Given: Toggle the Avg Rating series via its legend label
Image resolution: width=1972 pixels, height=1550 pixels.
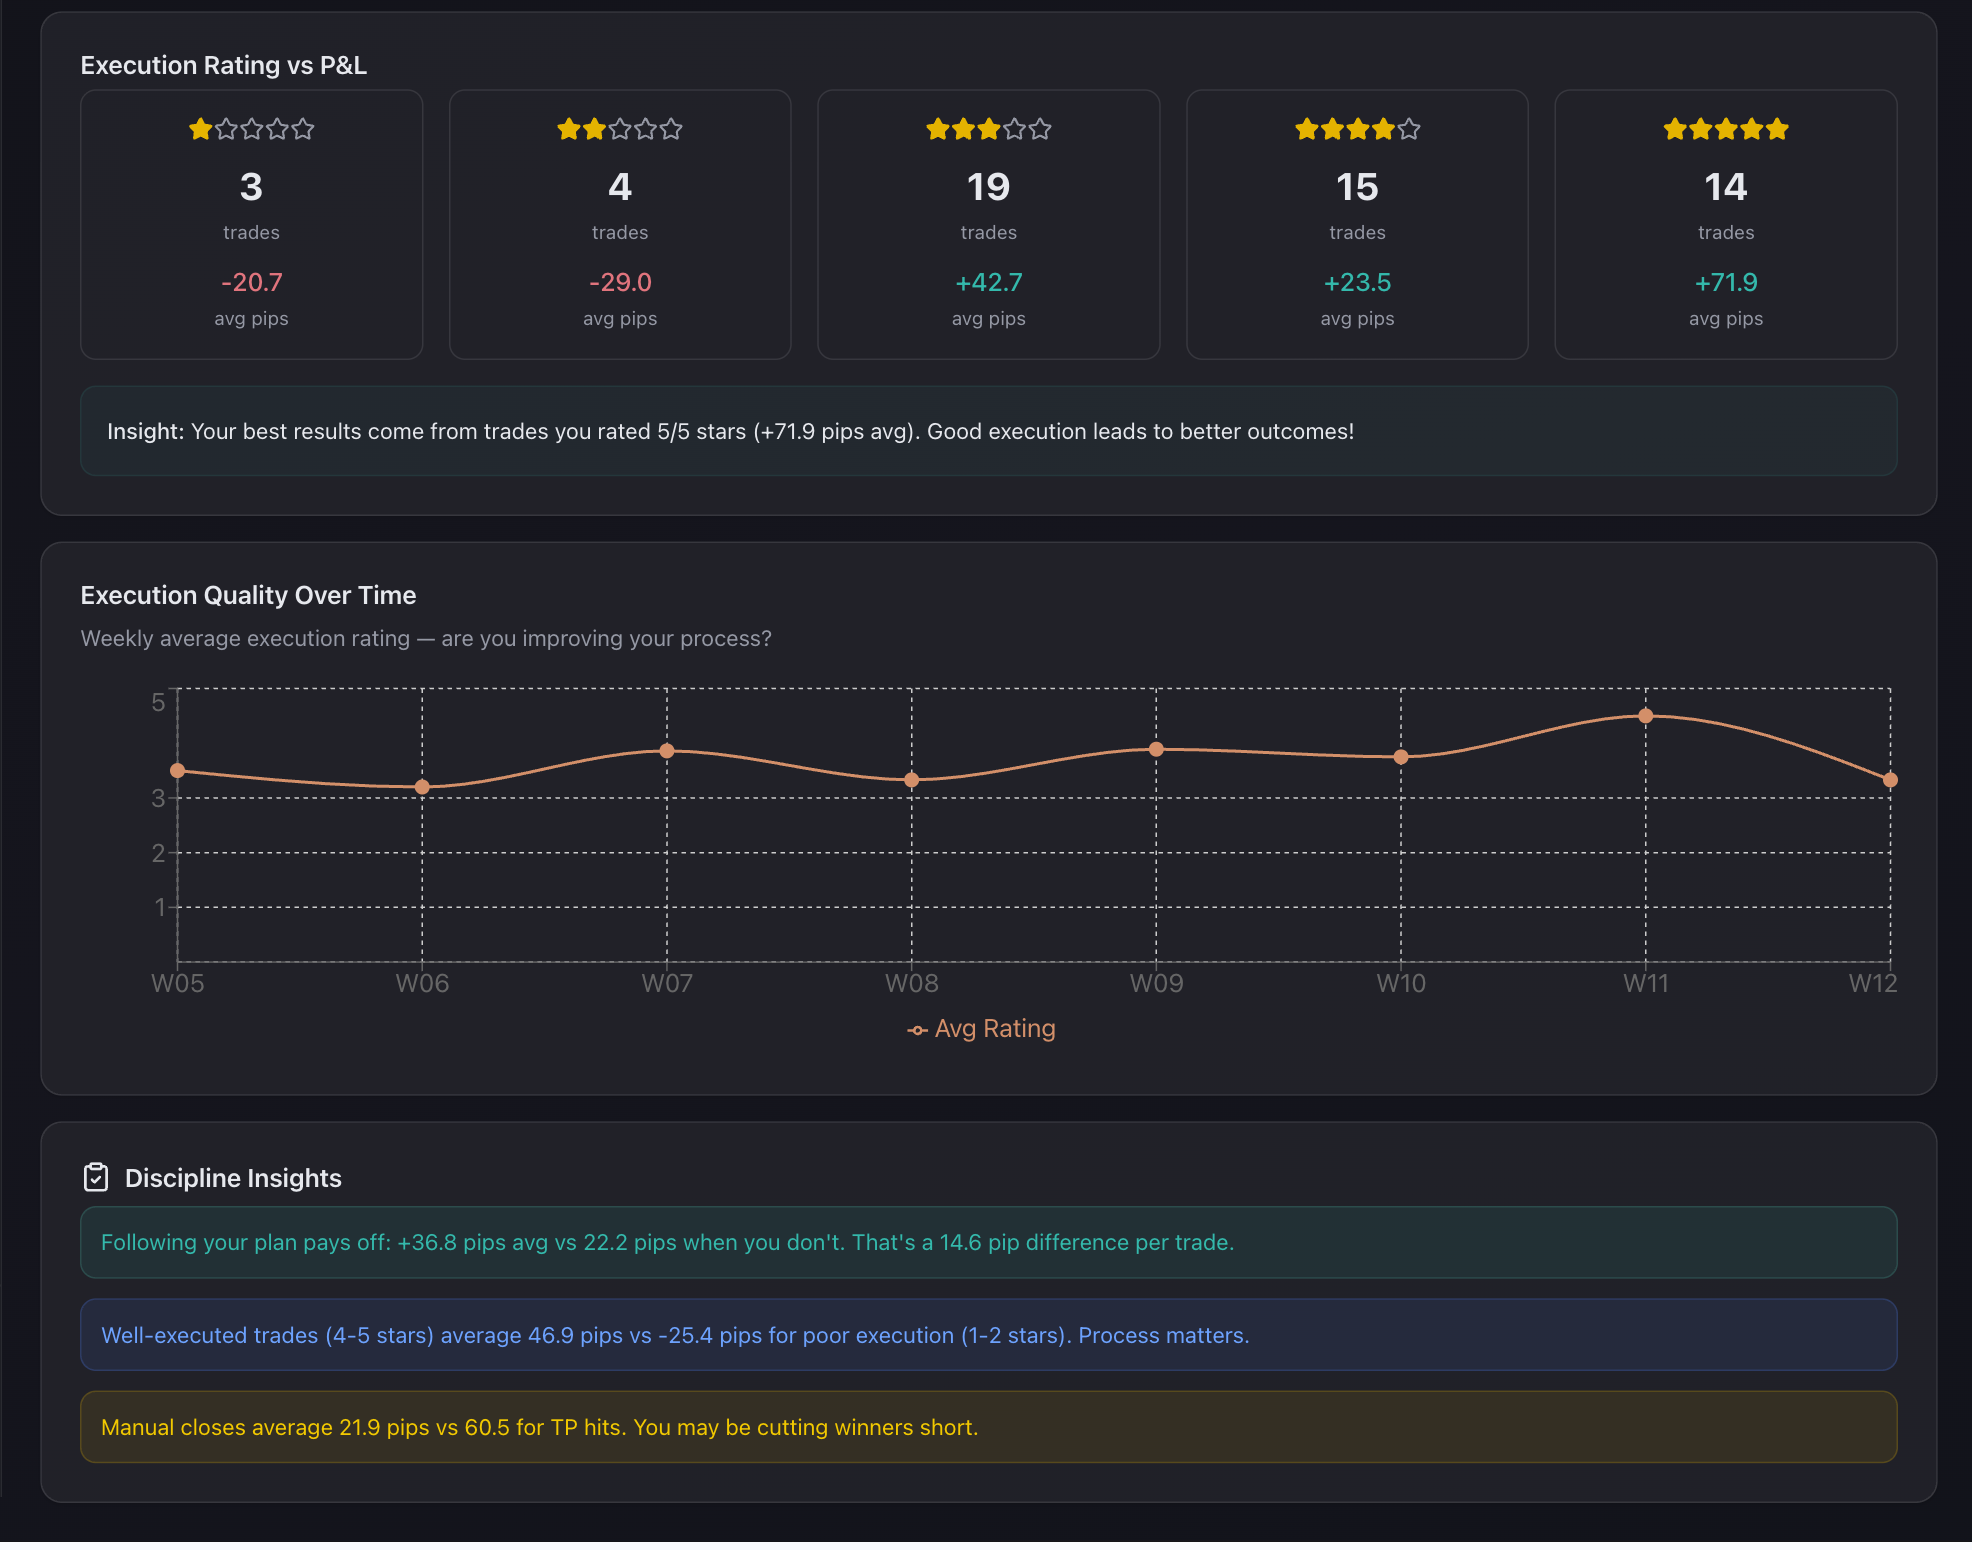Looking at the screenshot, I should (996, 1028).
